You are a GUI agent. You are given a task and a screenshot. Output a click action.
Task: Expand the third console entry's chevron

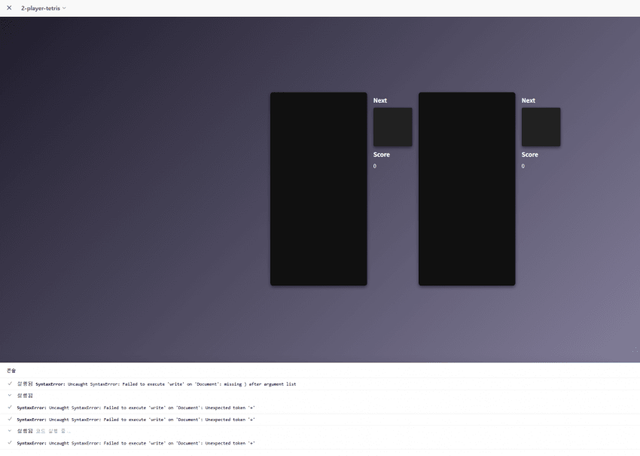(9, 407)
